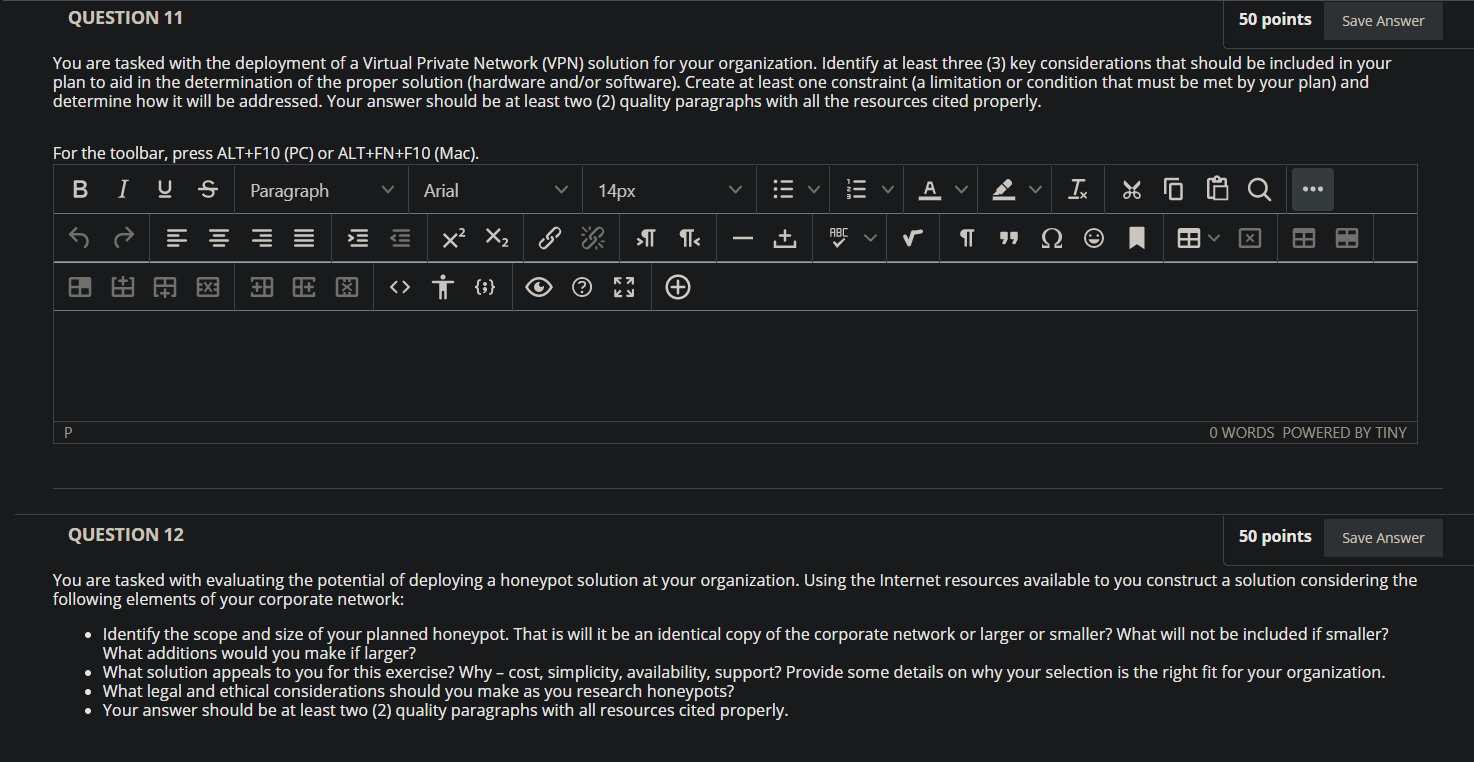The width and height of the screenshot is (1474, 762).
Task: Expand the bullet list style menu
Action: (x=813, y=189)
